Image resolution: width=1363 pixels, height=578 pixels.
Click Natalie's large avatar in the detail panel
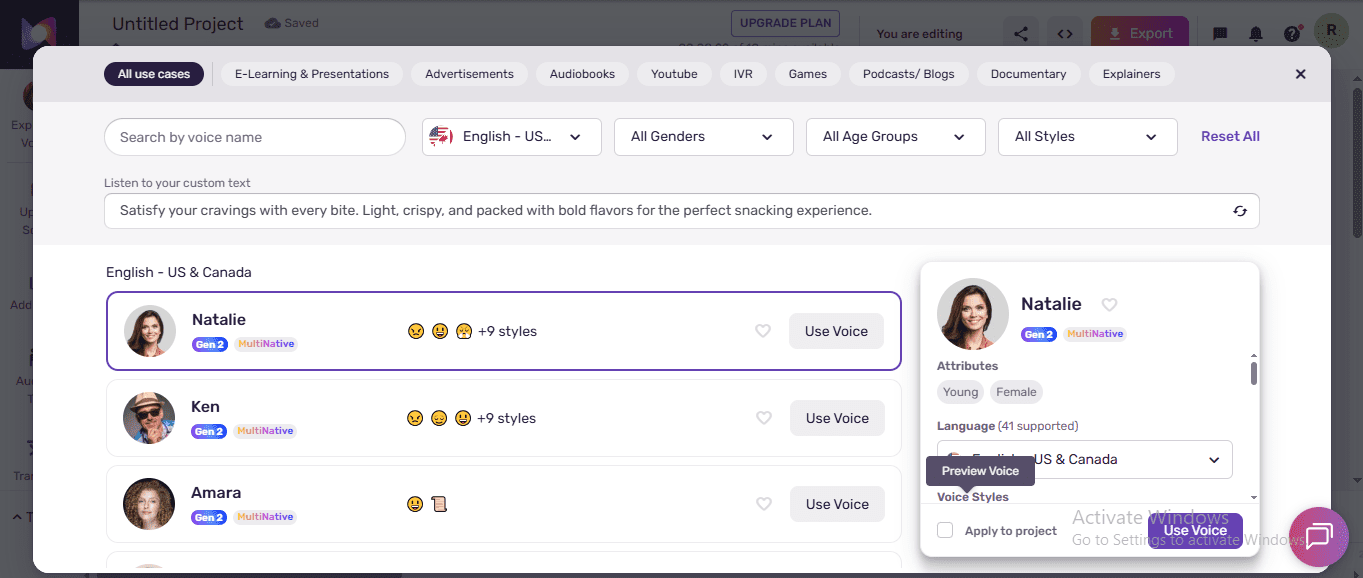[973, 314]
